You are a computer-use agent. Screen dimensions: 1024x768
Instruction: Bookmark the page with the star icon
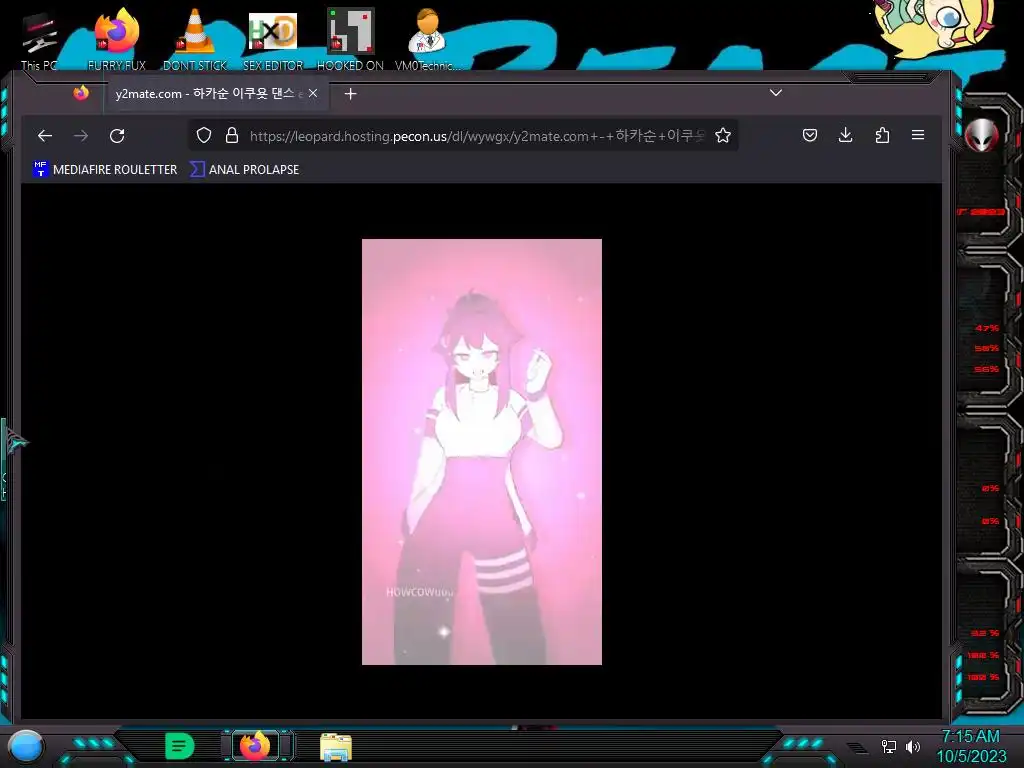pyautogui.click(x=722, y=135)
